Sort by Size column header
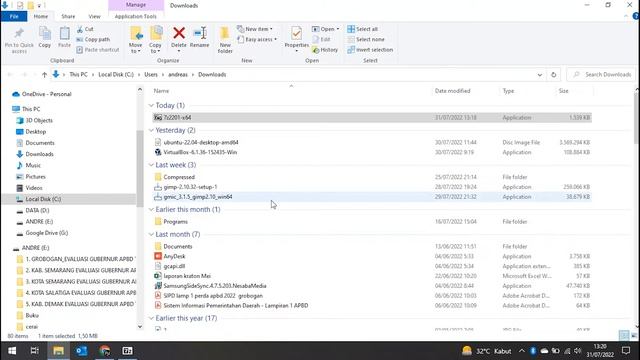640x360 pixels. 563,91
